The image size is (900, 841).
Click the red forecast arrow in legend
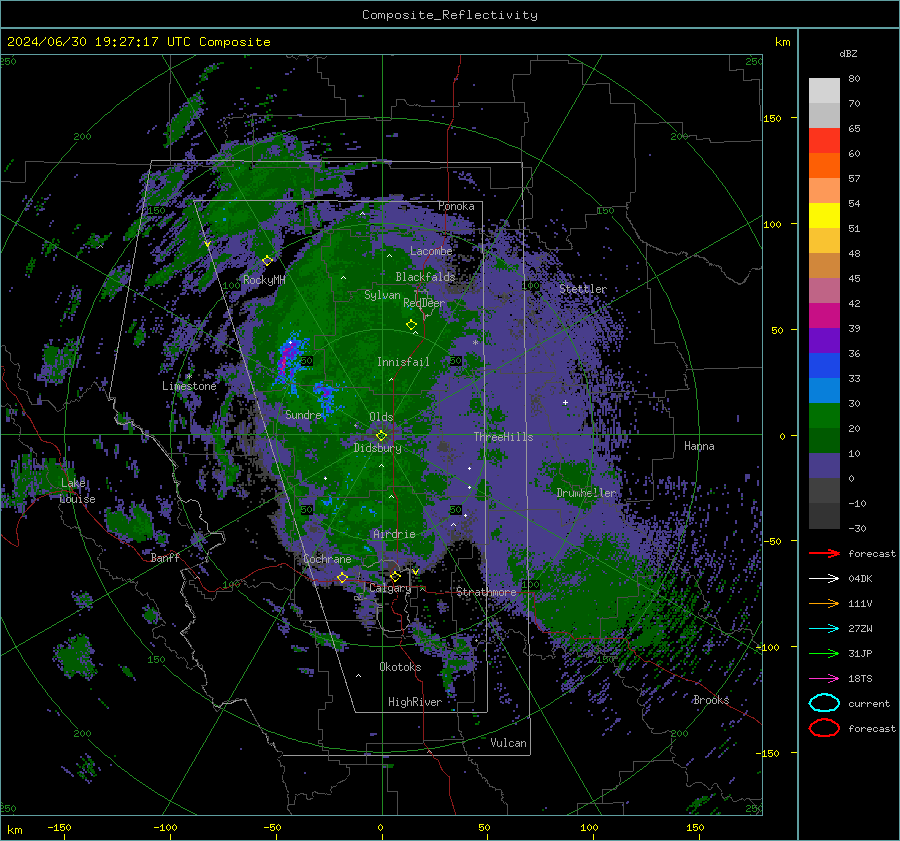[824, 553]
